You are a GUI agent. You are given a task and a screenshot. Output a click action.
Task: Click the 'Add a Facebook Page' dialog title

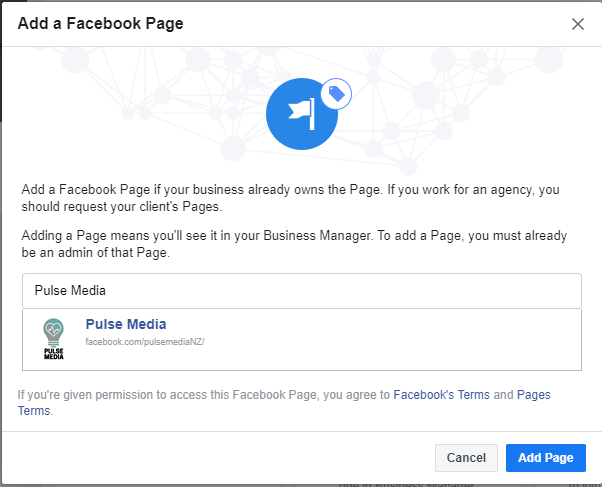(x=101, y=23)
